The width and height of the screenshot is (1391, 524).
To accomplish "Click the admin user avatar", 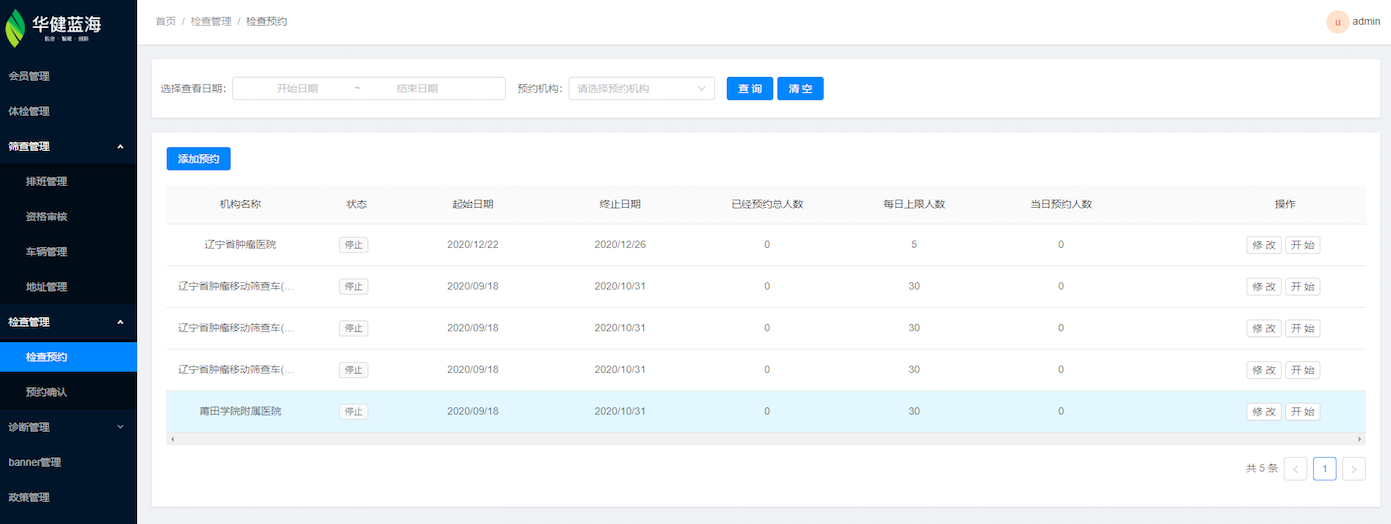I will [x=1337, y=22].
